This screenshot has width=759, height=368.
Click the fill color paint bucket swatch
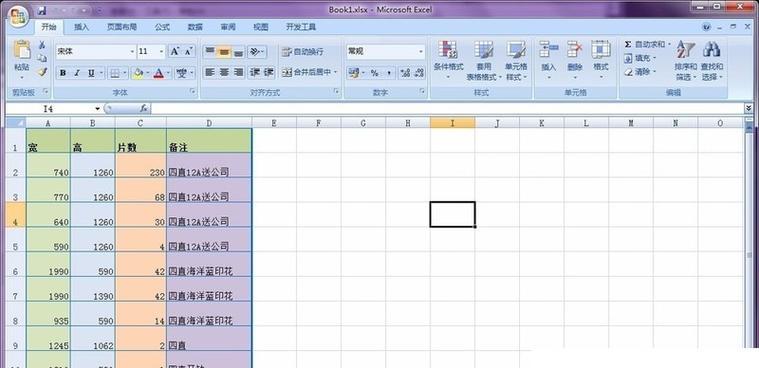(x=138, y=73)
